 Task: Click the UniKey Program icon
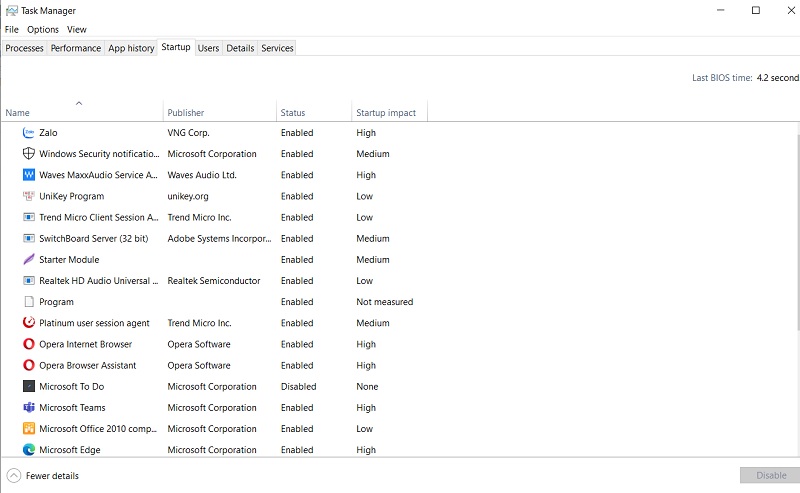point(29,196)
